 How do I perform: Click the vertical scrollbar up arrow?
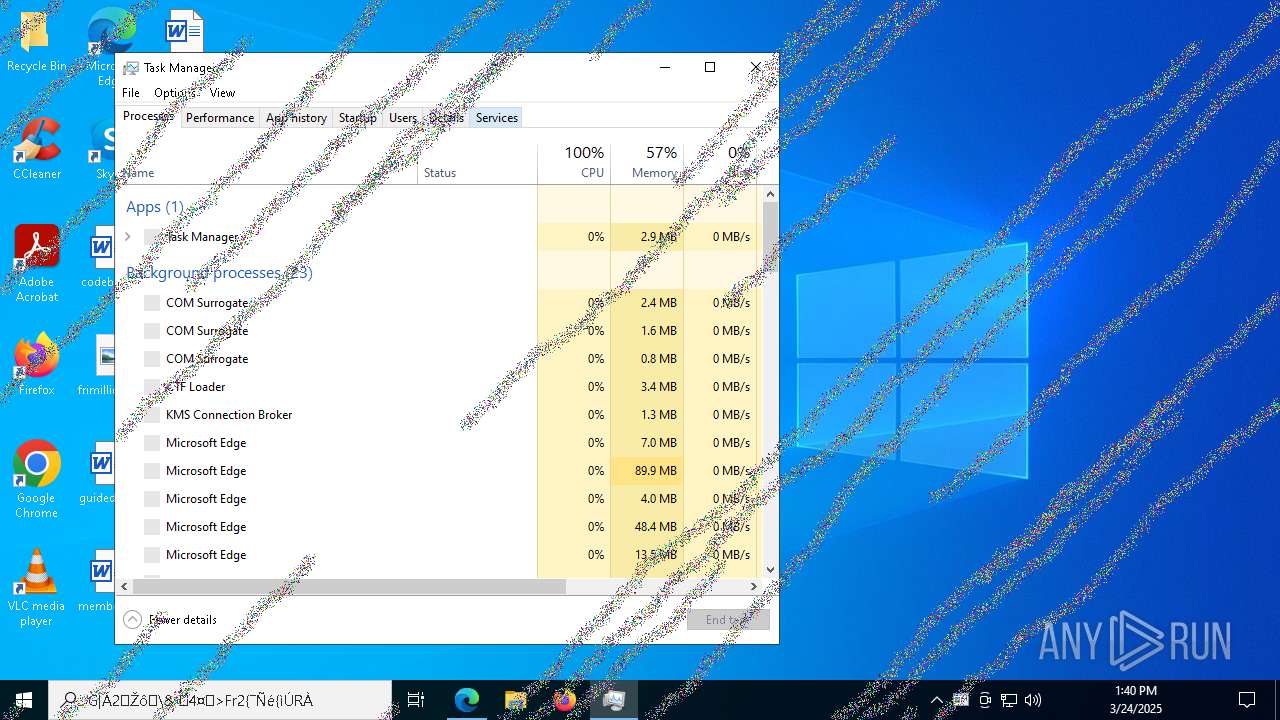click(770, 194)
